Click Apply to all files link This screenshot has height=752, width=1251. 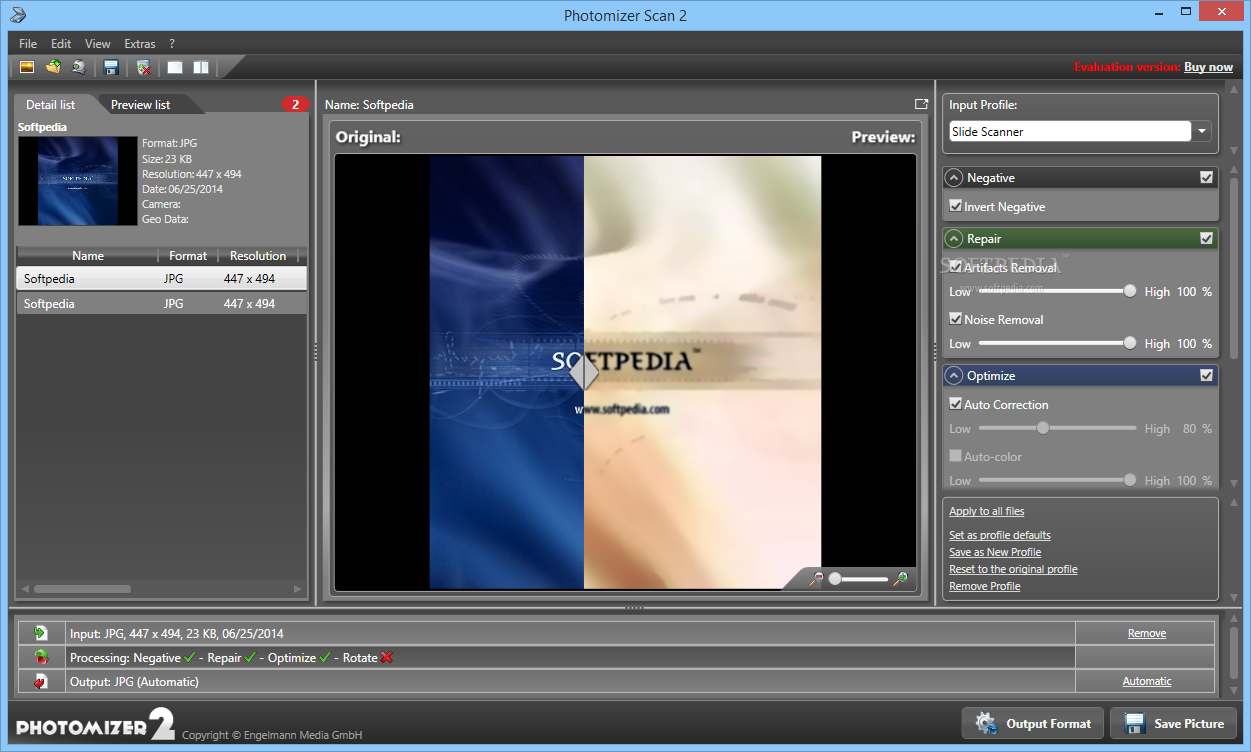point(986,511)
